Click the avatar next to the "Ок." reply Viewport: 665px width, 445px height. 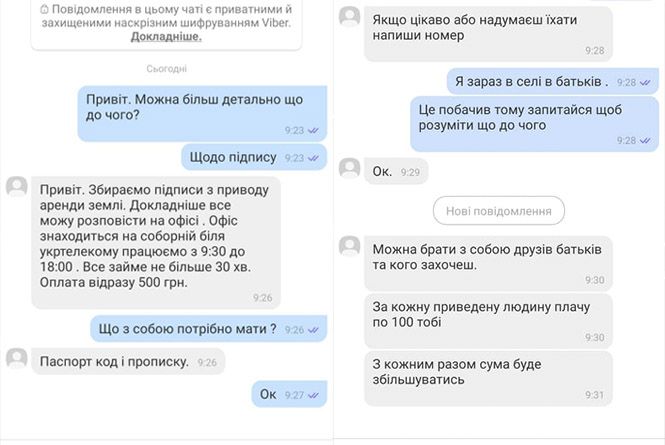[349, 168]
